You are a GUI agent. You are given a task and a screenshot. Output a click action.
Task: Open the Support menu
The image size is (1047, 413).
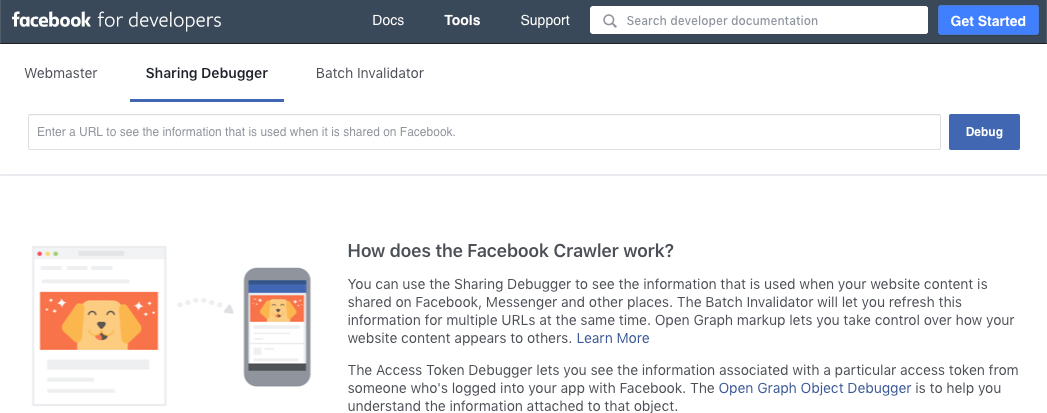[545, 21]
